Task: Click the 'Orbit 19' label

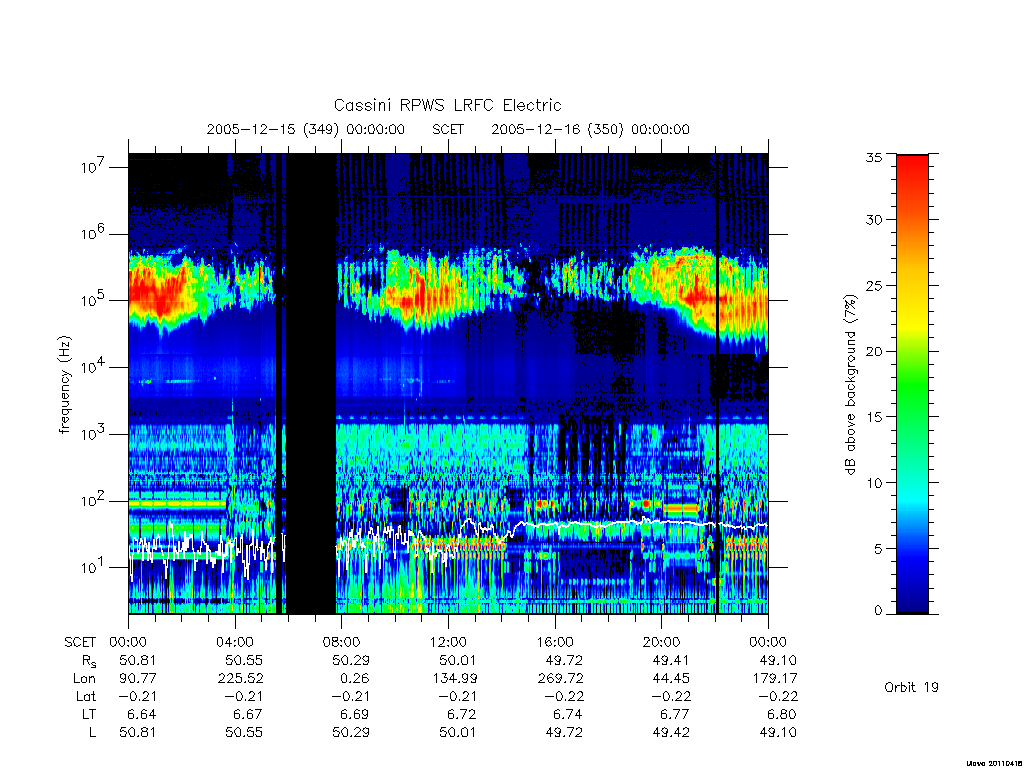Action: (911, 687)
